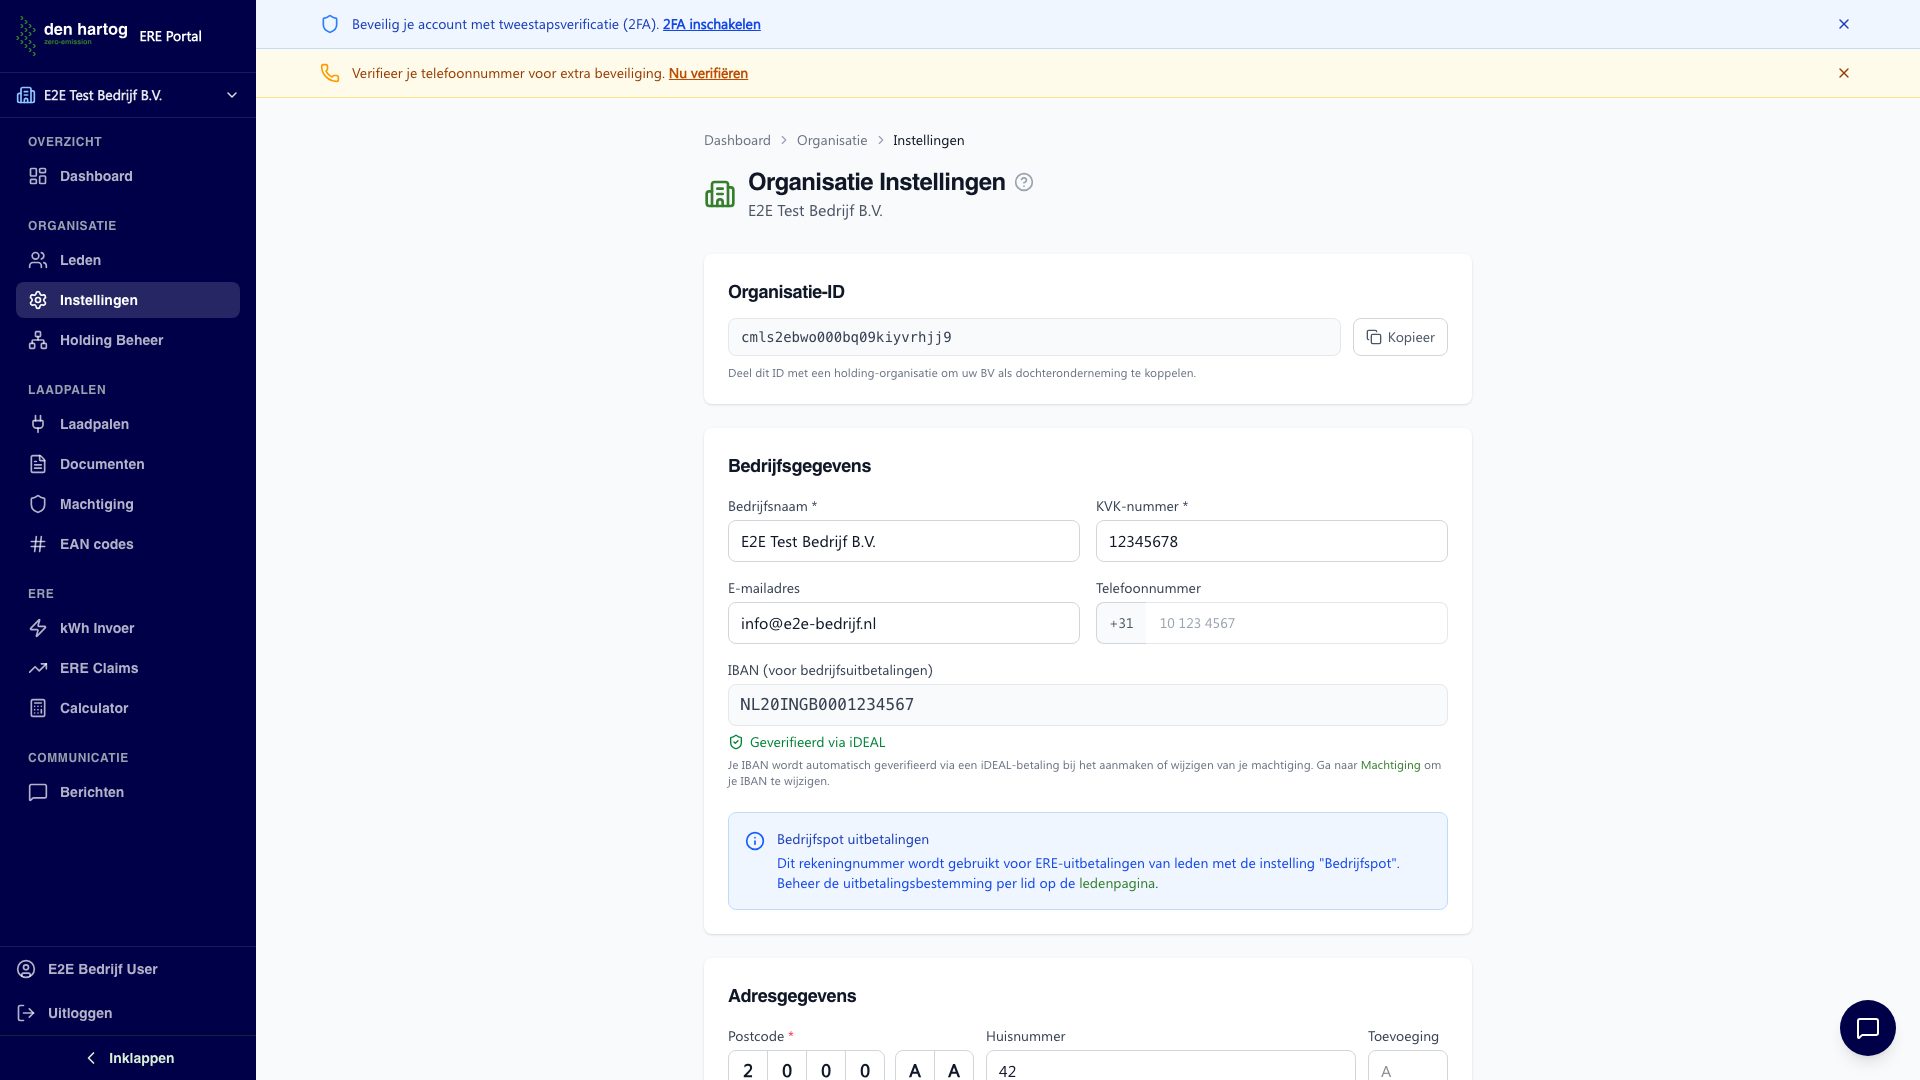This screenshot has width=1920, height=1080.
Task: Open Berichten under Communicatie
Action: coord(91,792)
